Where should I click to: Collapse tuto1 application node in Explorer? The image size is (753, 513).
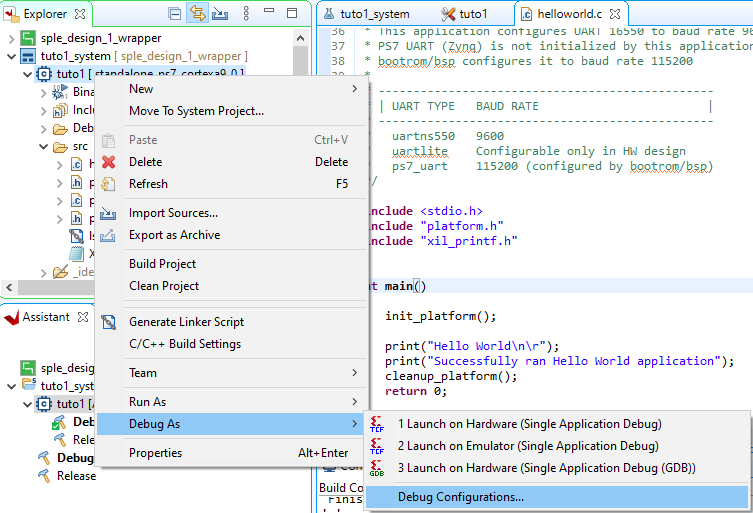[27, 74]
